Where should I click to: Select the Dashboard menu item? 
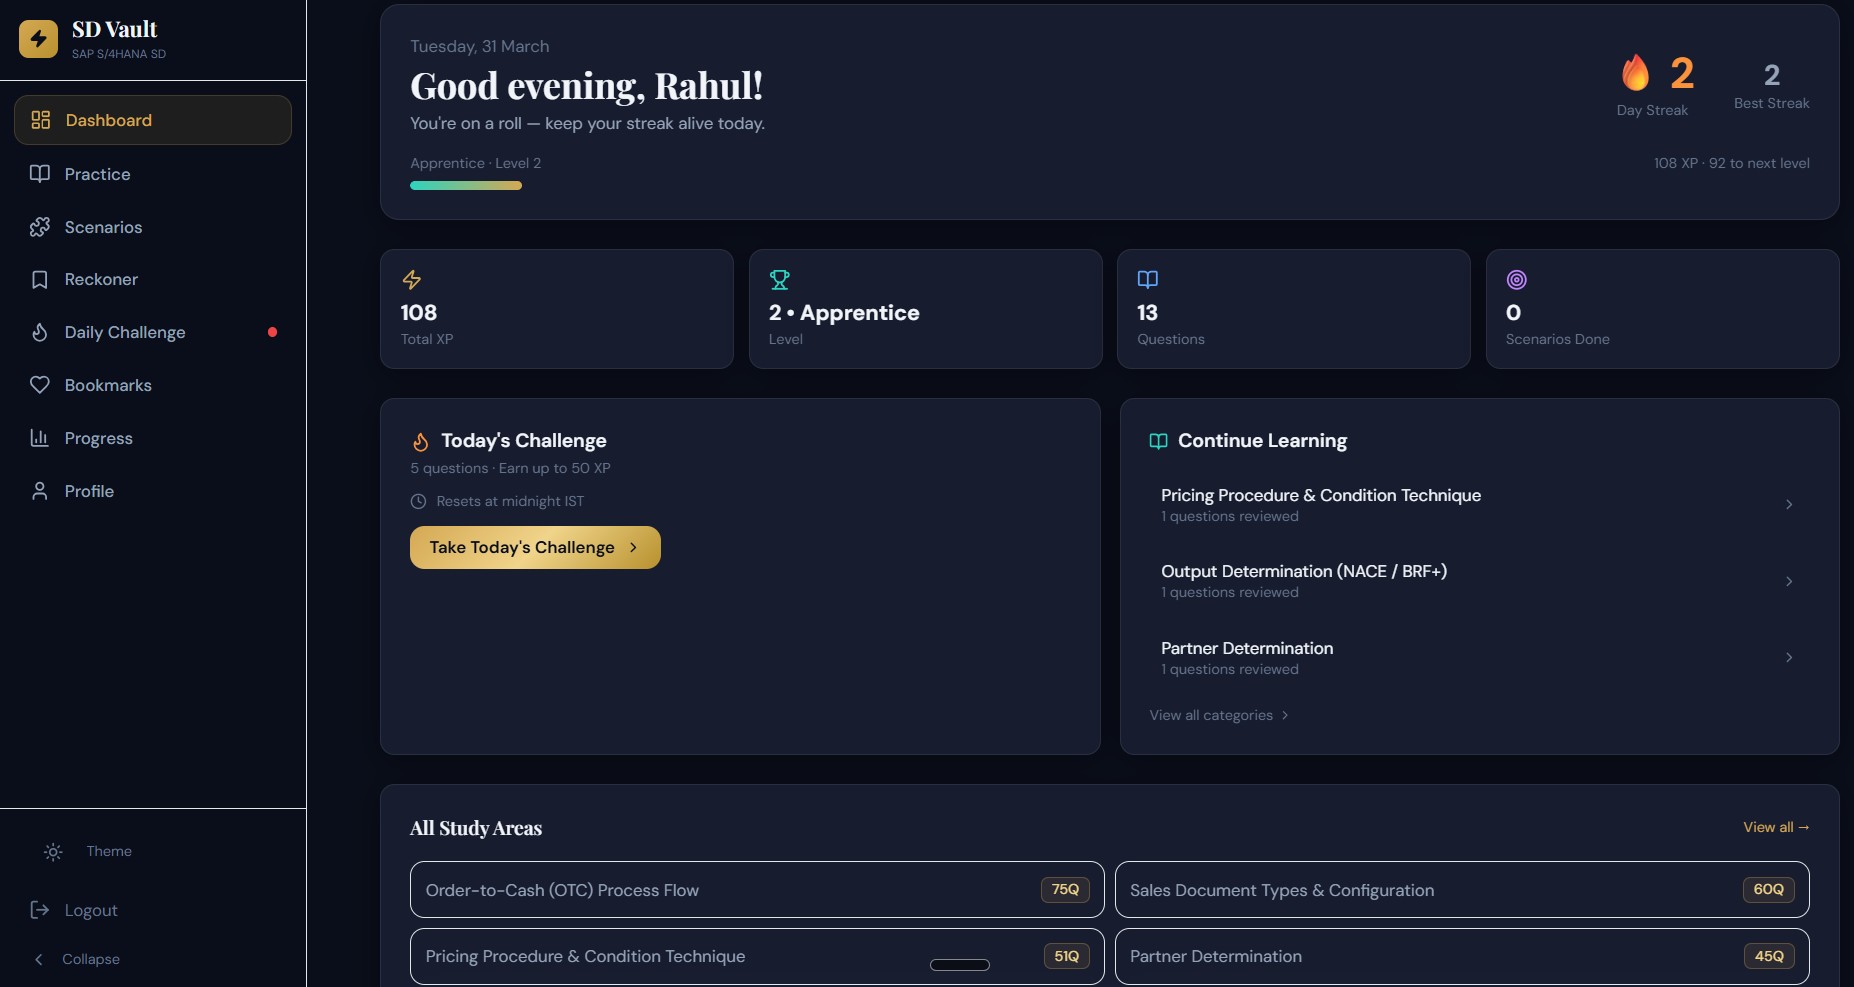pos(153,120)
